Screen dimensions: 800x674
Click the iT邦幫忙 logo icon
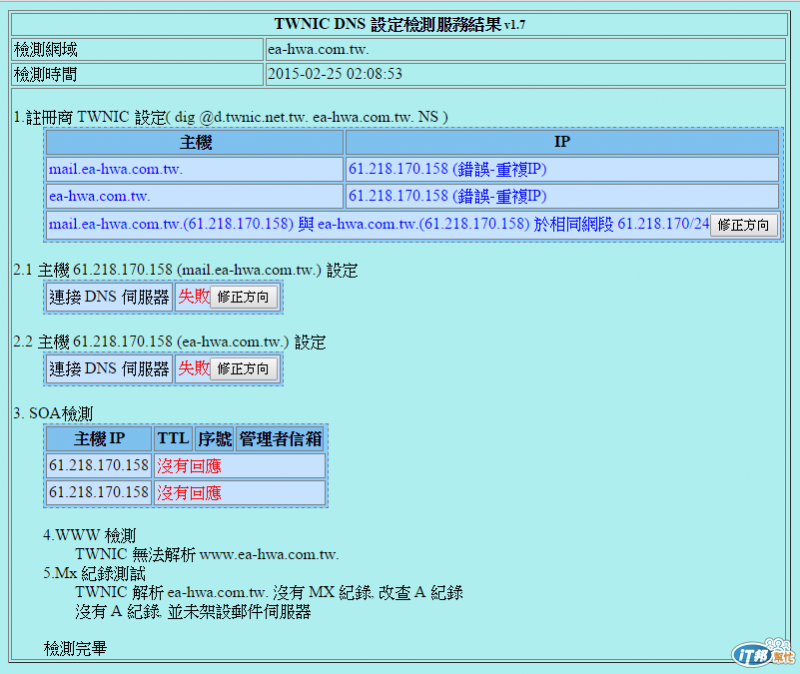click(763, 654)
